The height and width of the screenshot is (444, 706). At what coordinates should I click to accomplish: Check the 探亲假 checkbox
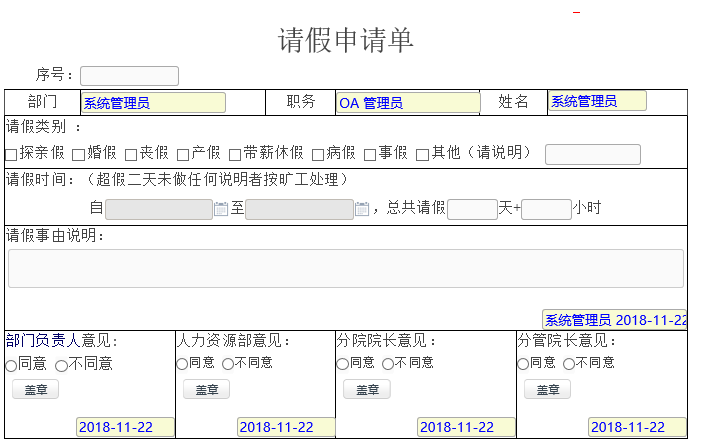[11, 154]
